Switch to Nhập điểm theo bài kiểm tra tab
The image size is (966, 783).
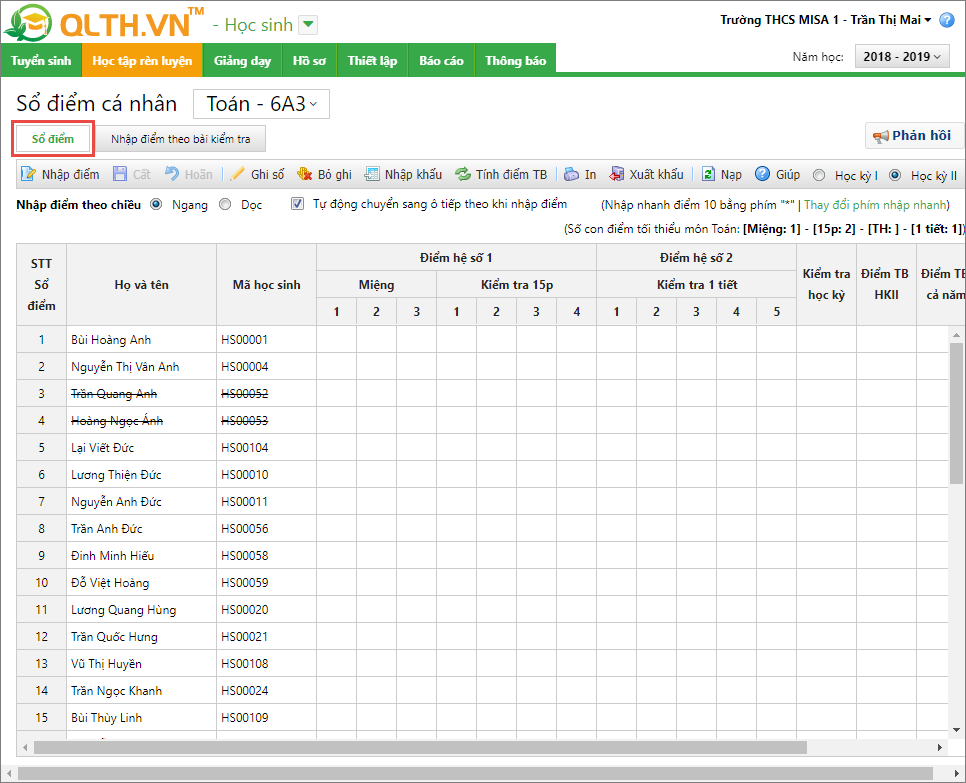pyautogui.click(x=181, y=139)
